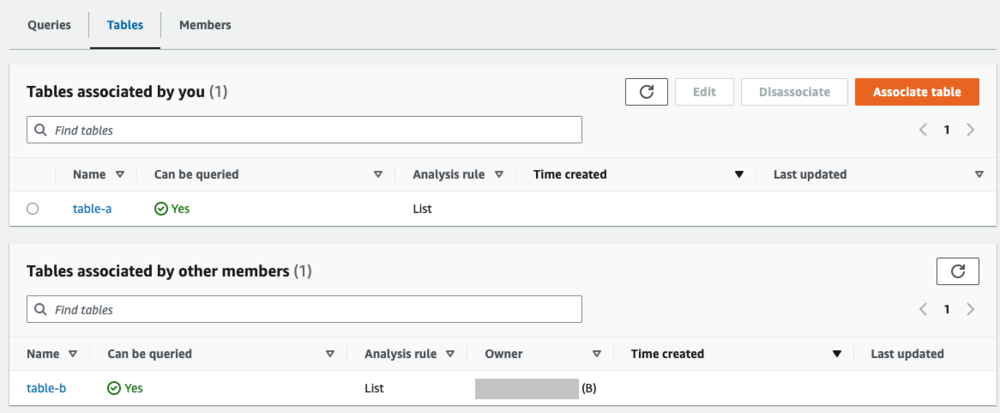Focus the Find tables search for your tables
The image size is (1000, 413).
pos(304,130)
